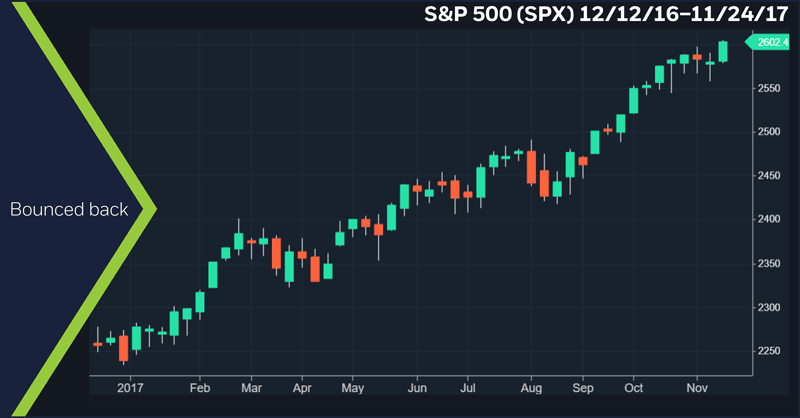800x418 pixels.
Task: Select the Nov label on the date axis
Action: [x=698, y=386]
